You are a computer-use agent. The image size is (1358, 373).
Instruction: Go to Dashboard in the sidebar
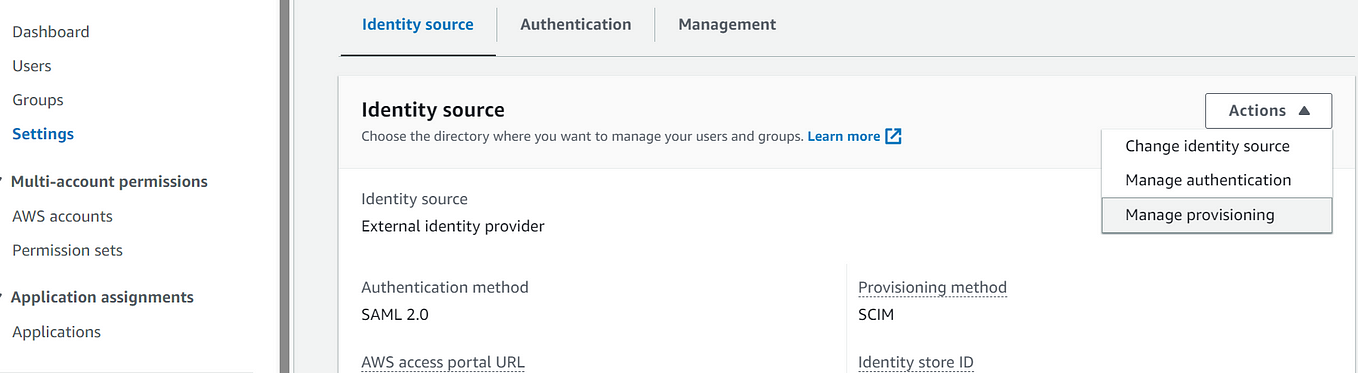pos(51,32)
